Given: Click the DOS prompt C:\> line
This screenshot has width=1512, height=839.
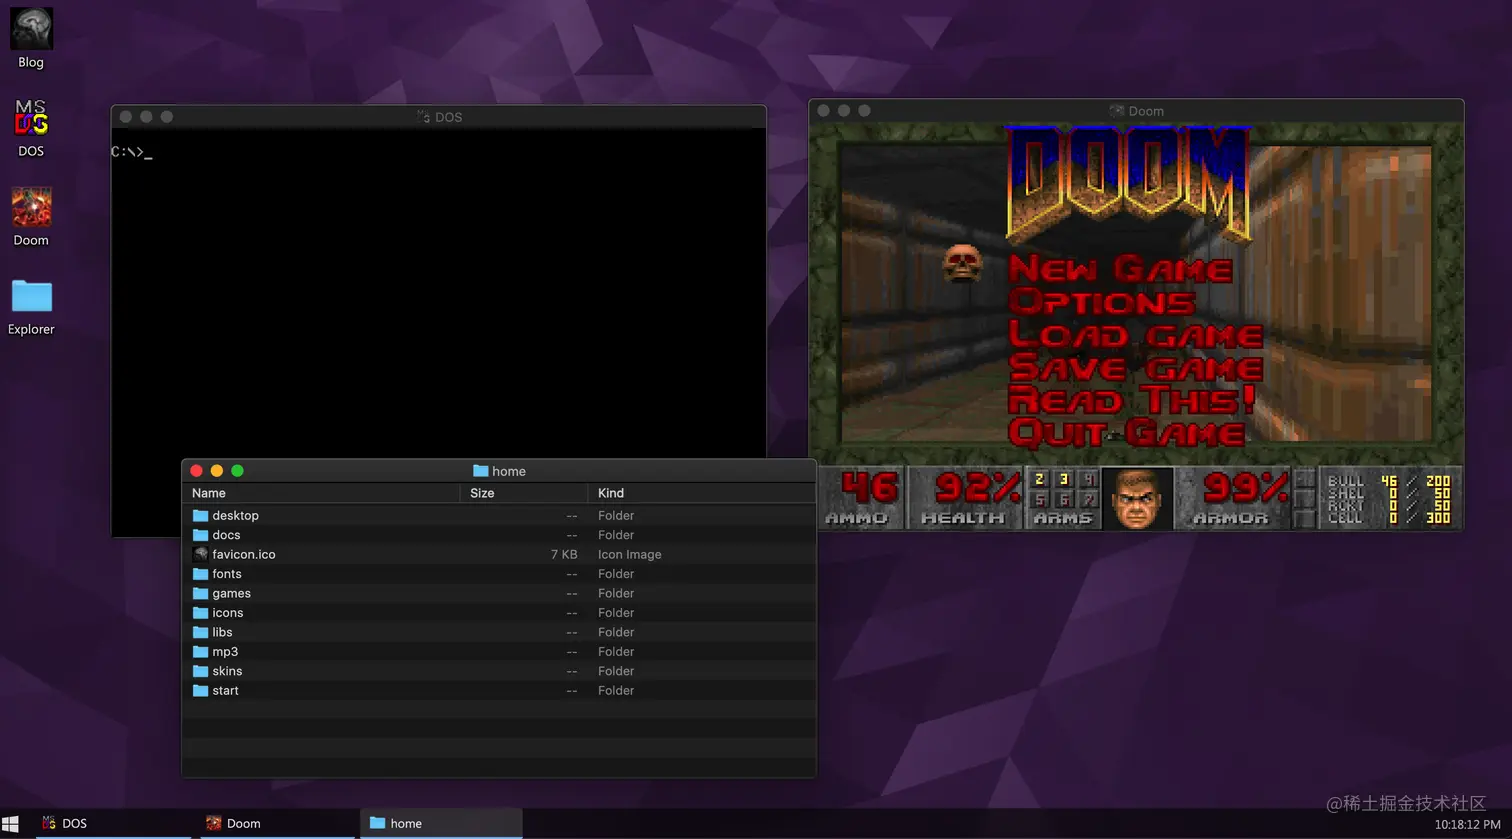Looking at the screenshot, I should coord(132,153).
